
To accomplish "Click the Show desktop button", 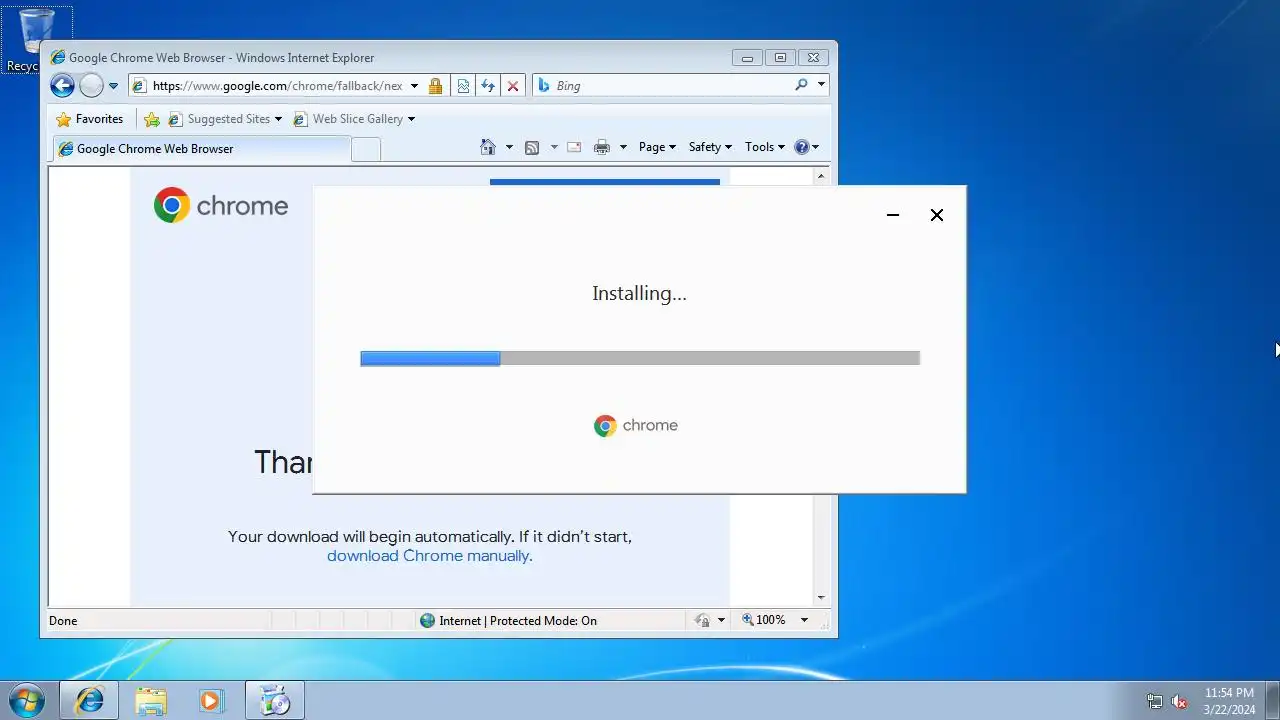I will (x=1272, y=701).
